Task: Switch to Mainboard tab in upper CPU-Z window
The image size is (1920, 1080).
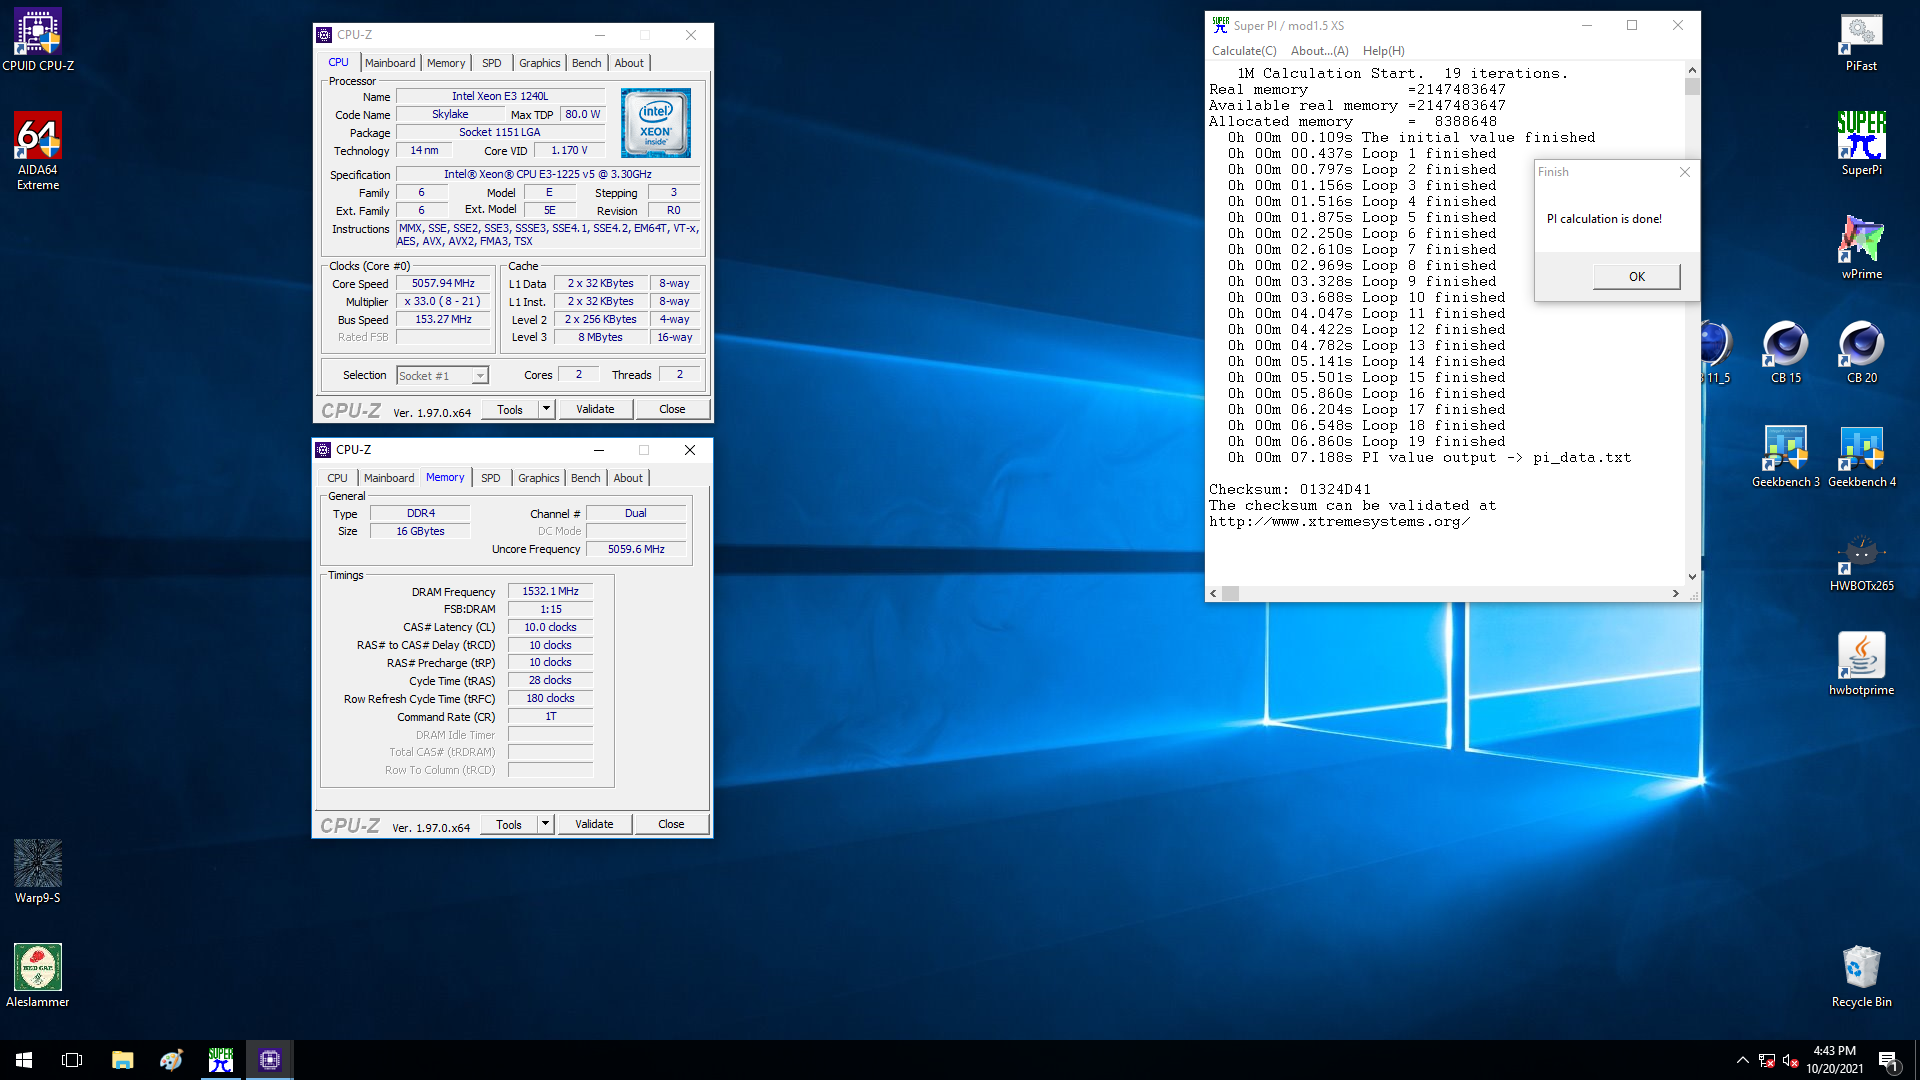Action: tap(390, 63)
